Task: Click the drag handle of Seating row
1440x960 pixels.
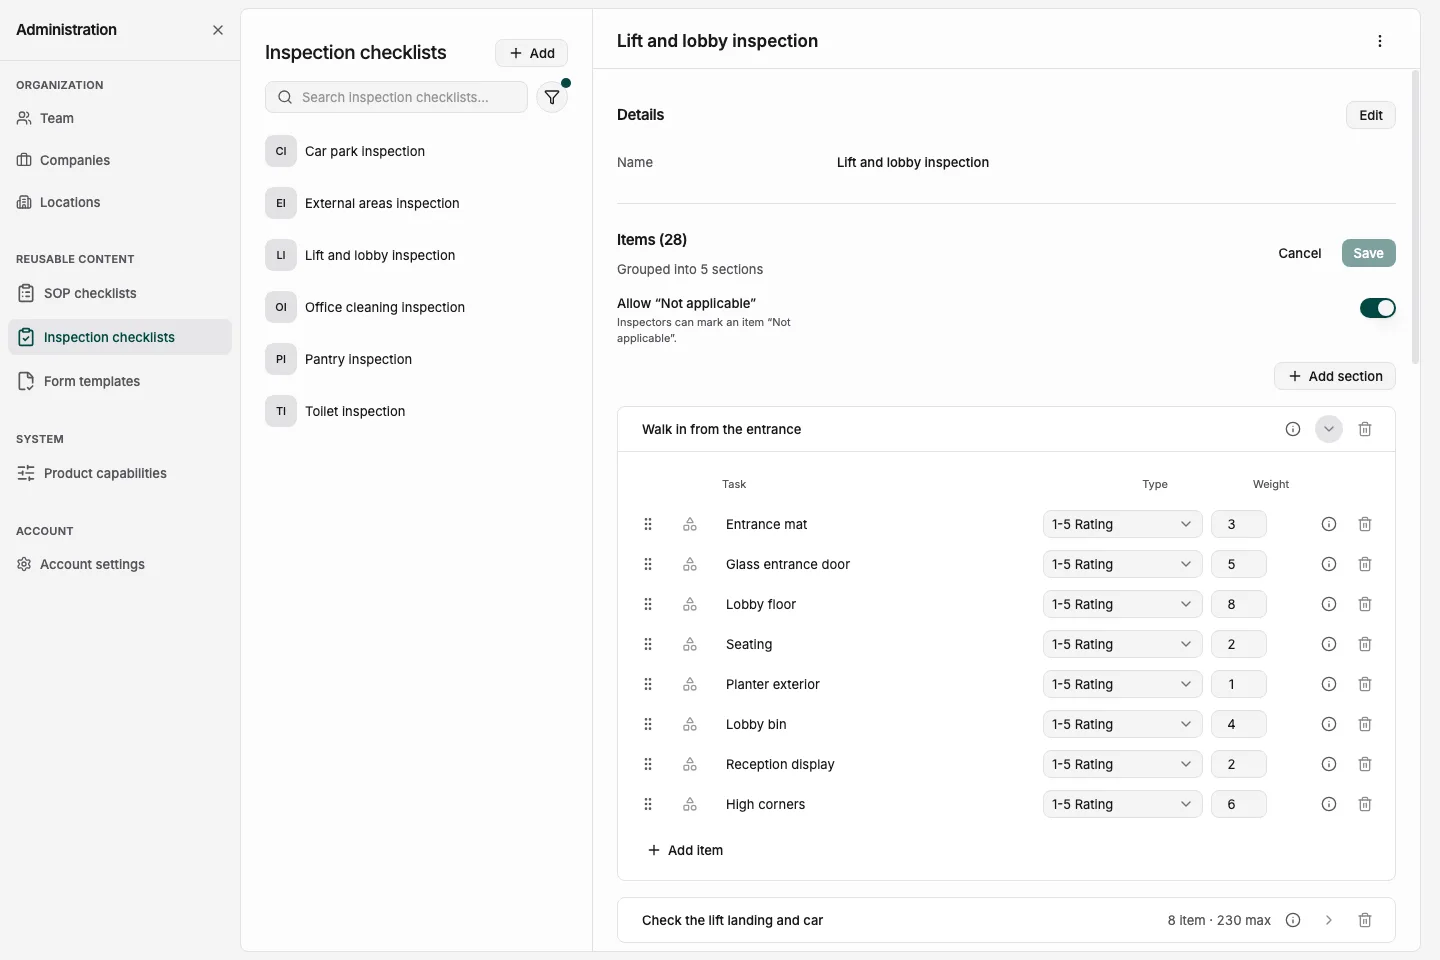Action: 648,644
